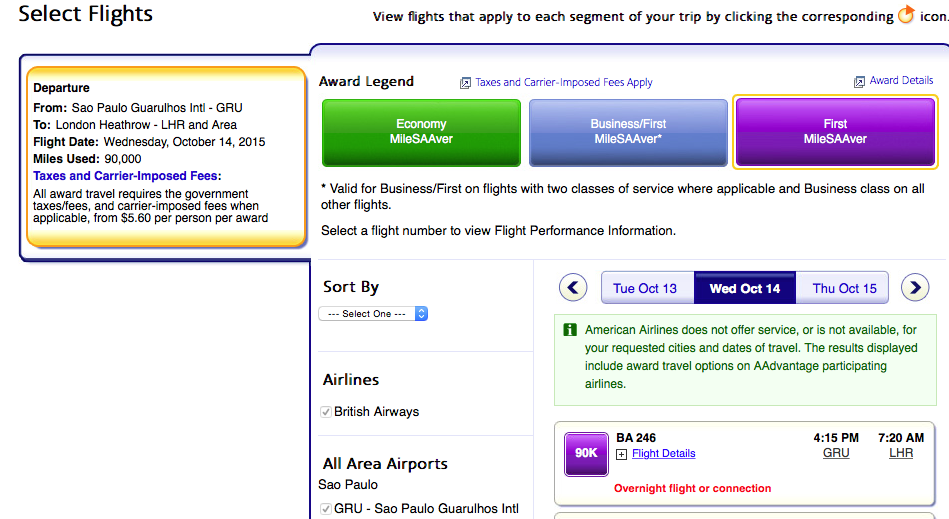Select the Wed Oct 14 tab
This screenshot has height=519, width=949.
click(744, 288)
